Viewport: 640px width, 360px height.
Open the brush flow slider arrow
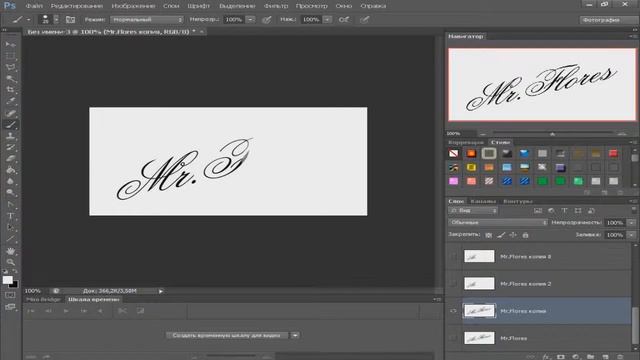(x=327, y=20)
